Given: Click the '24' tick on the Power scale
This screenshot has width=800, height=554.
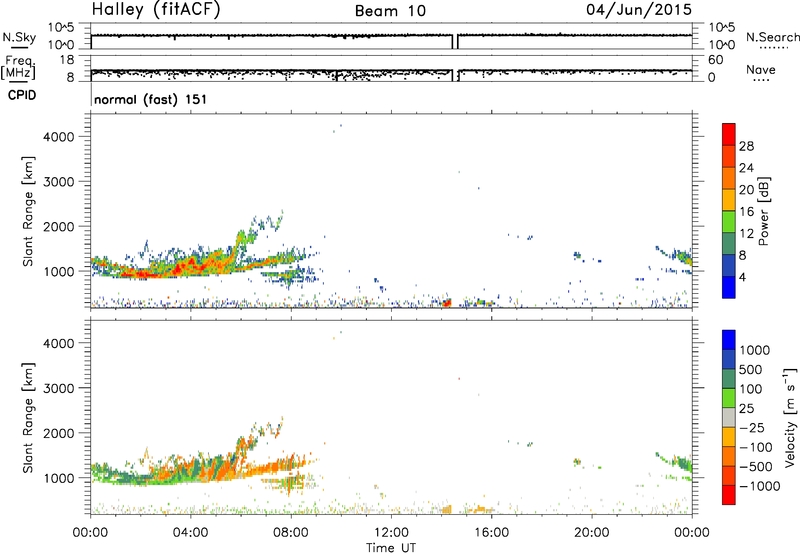Looking at the screenshot, I should [746, 168].
